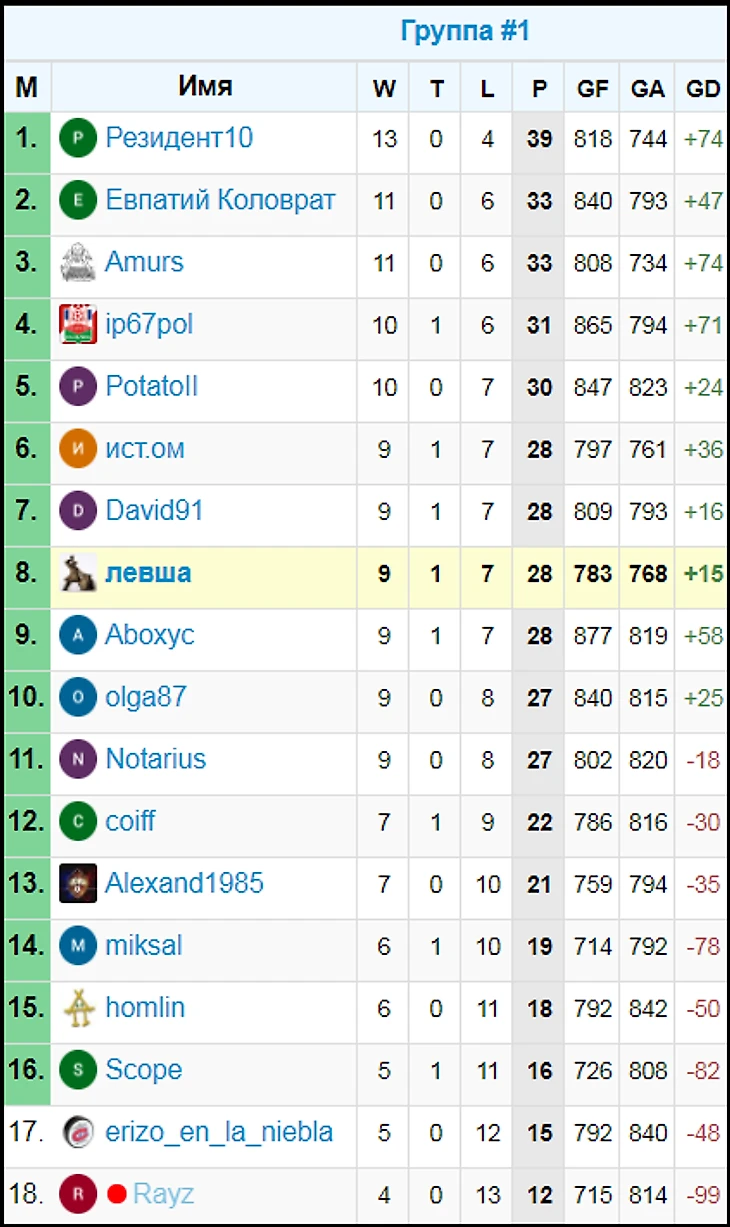Click the purple P avatar of PotatoII
This screenshot has width=730, height=1227.
[78, 387]
